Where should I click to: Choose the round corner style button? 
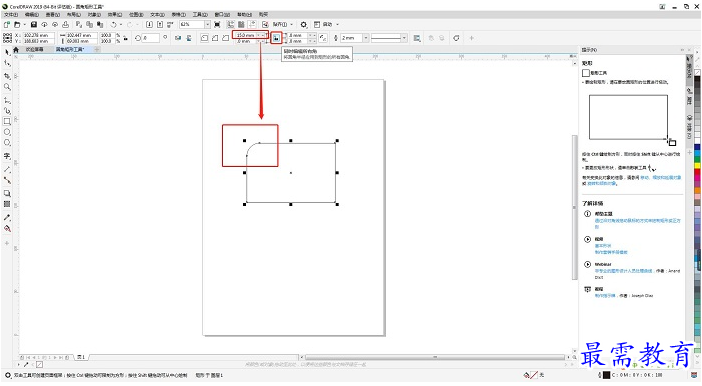tap(204, 38)
